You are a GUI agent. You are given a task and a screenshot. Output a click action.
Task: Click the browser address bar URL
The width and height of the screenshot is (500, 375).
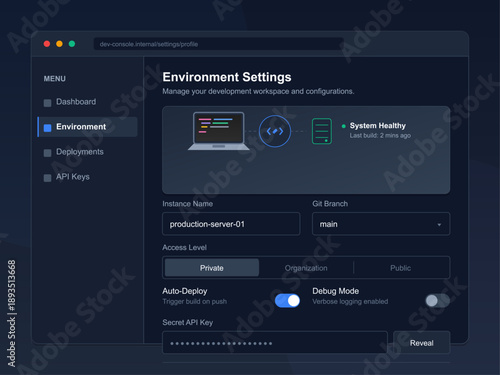click(218, 44)
